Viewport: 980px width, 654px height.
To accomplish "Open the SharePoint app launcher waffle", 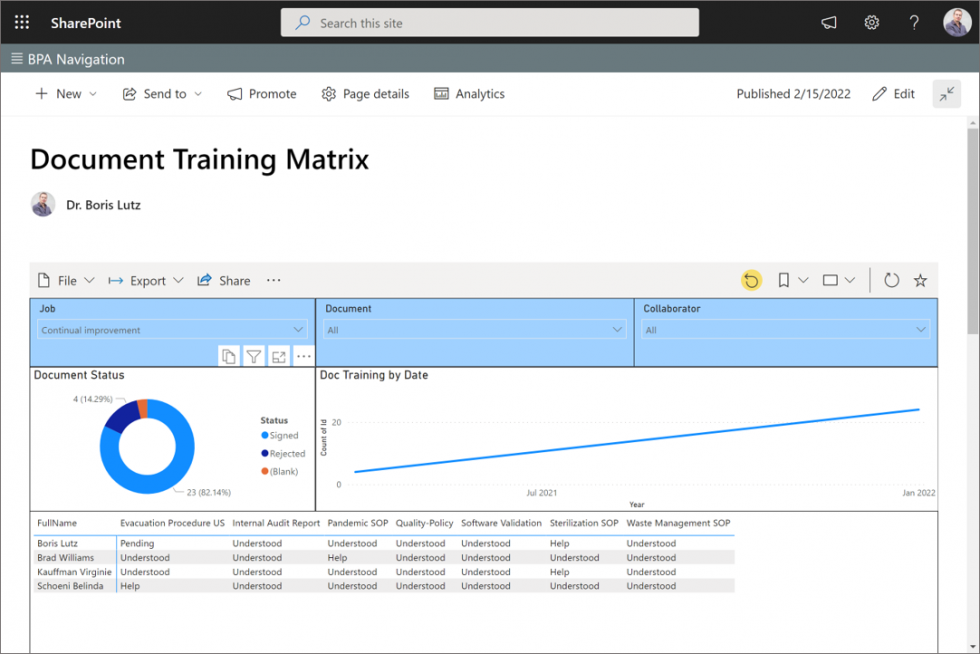I will 21,21.
